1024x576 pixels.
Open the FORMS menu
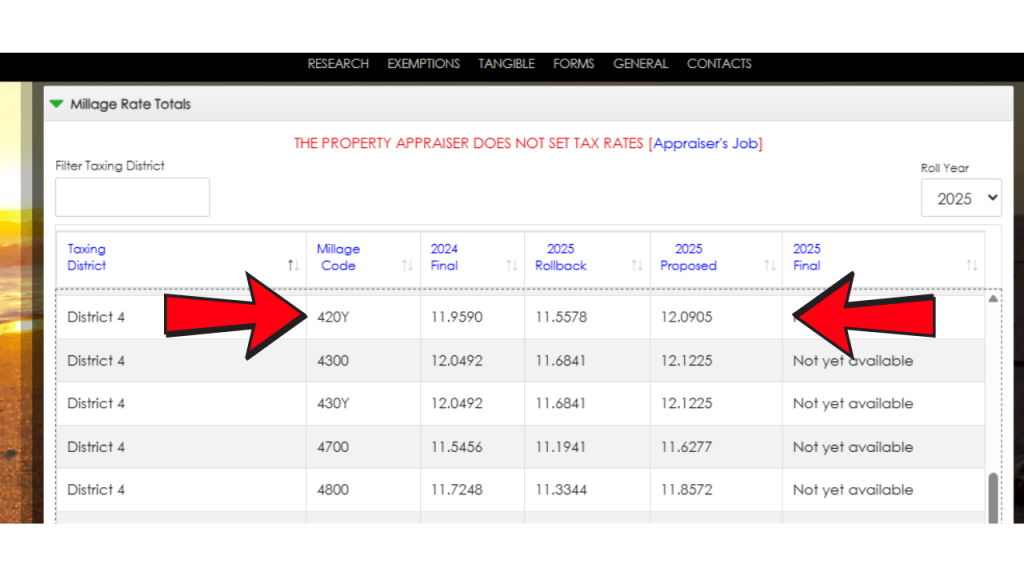click(573, 64)
